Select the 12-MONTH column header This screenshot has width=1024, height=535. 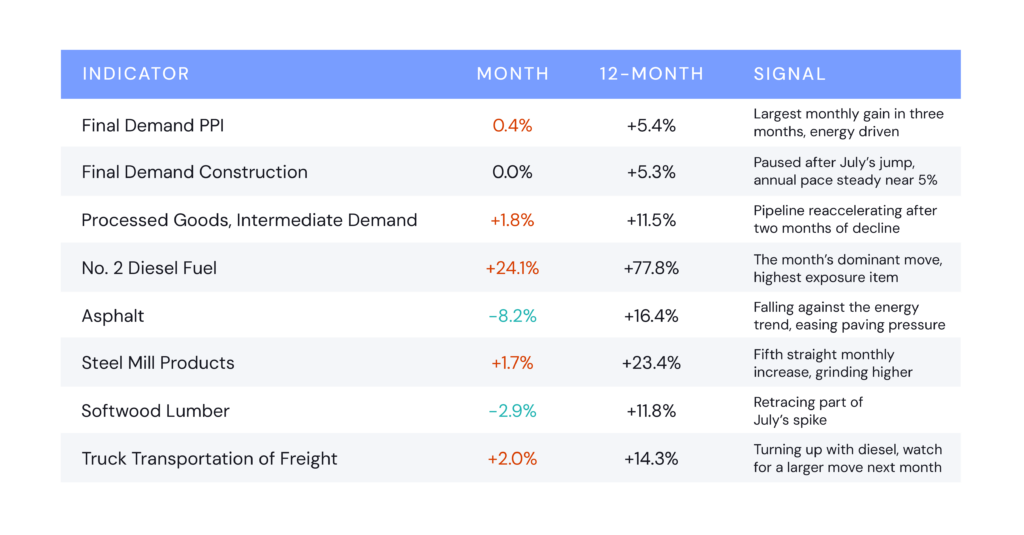(x=651, y=74)
